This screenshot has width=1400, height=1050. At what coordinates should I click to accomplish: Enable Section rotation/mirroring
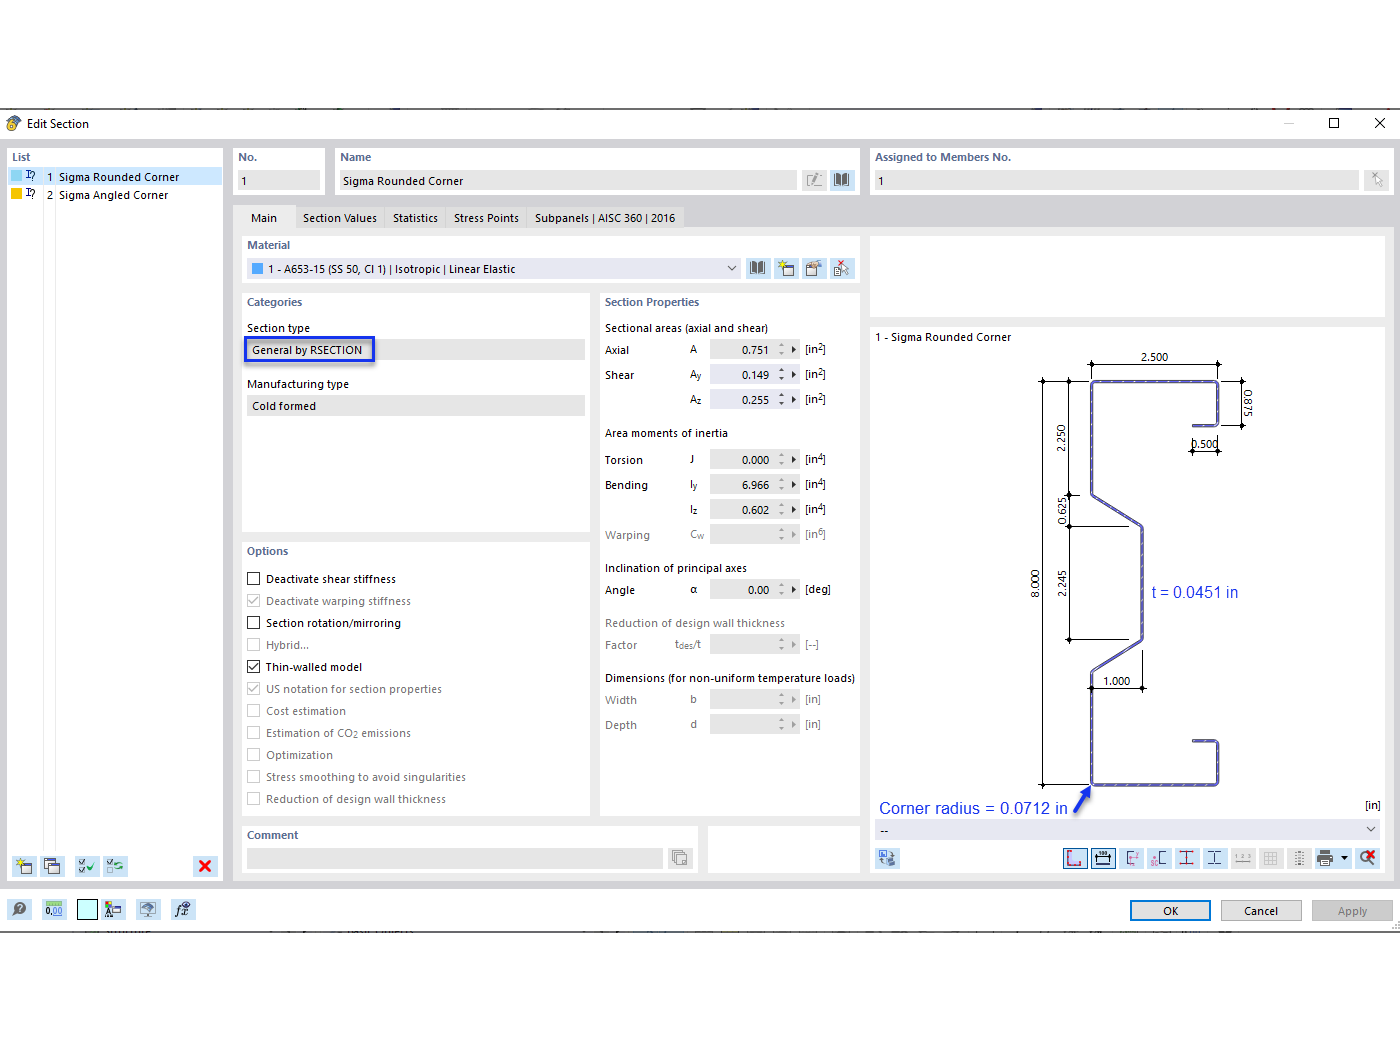pos(253,622)
